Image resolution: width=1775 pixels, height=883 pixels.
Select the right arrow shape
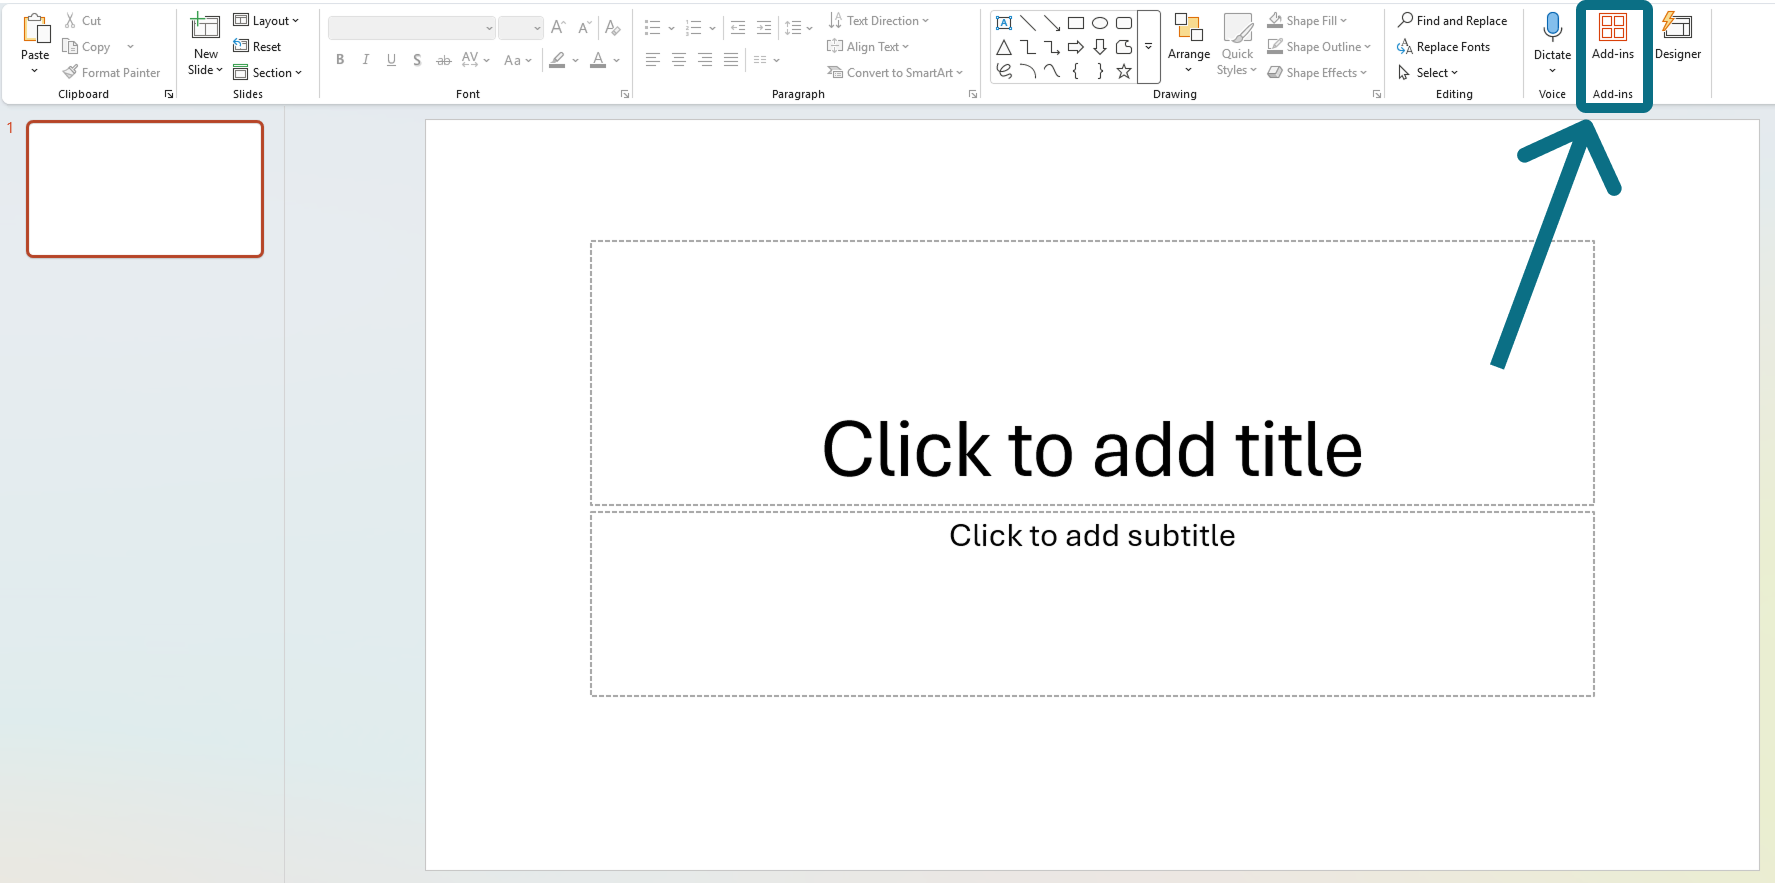[1076, 47]
